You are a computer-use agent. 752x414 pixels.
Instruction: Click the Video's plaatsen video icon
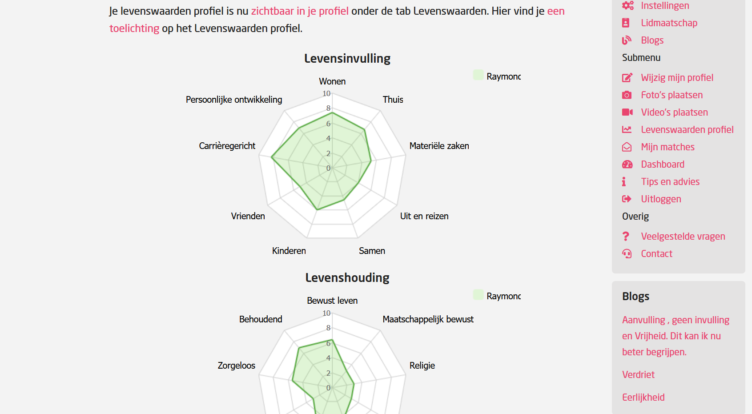coord(627,112)
